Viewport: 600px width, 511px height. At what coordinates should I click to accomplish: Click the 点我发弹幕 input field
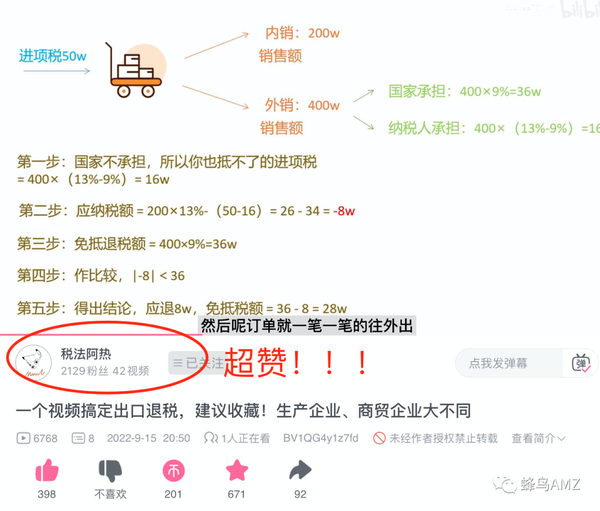click(x=509, y=363)
